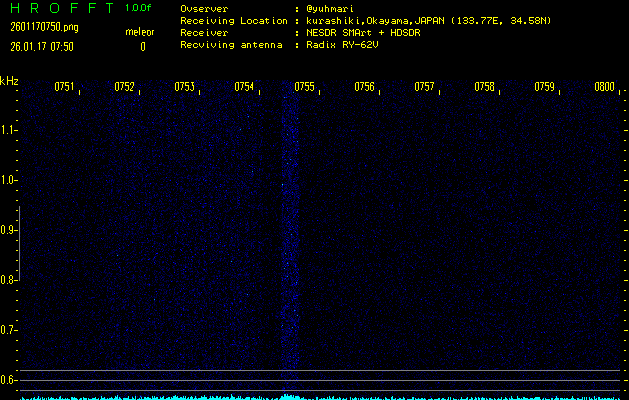This screenshot has height=400, width=629.
Task: Click antenna value Radix RY-62V
Action: 342,45
